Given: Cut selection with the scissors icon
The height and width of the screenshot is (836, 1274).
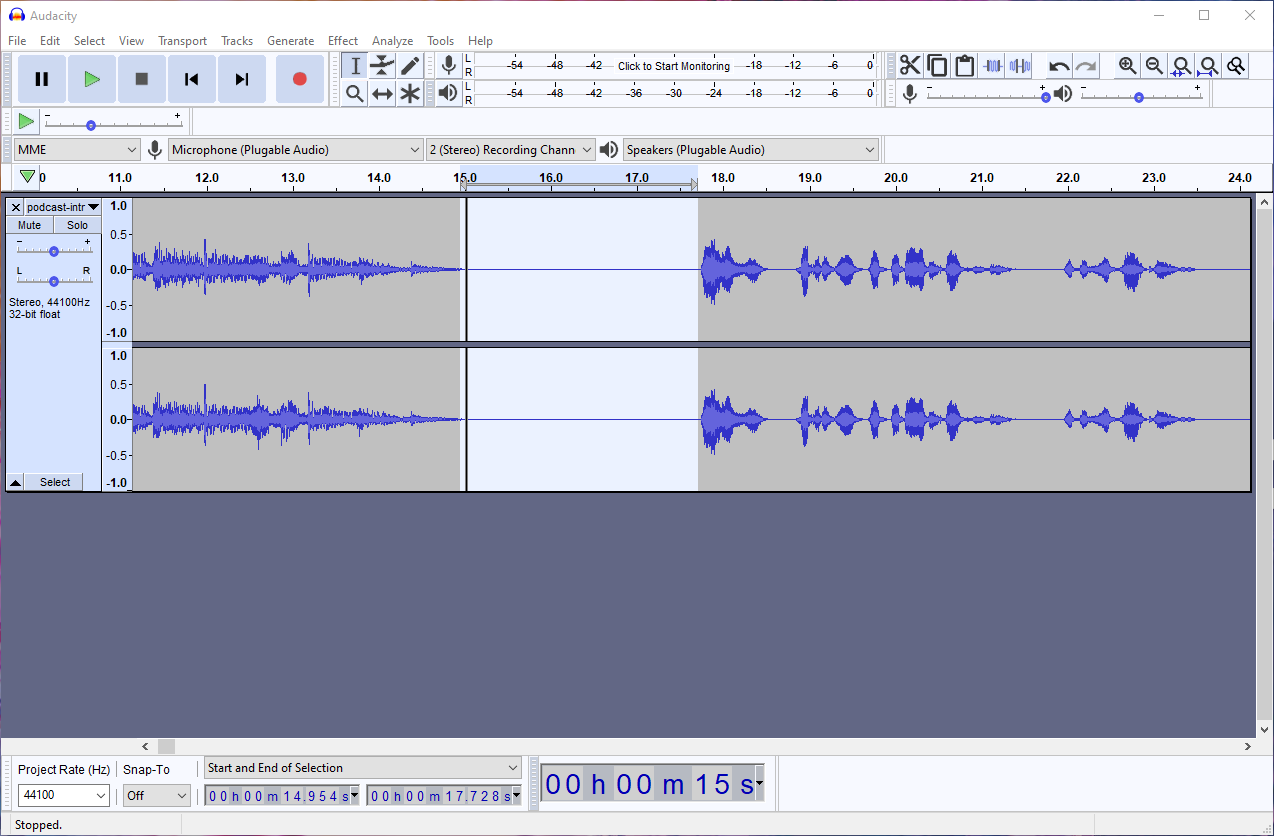Looking at the screenshot, I should (x=910, y=66).
